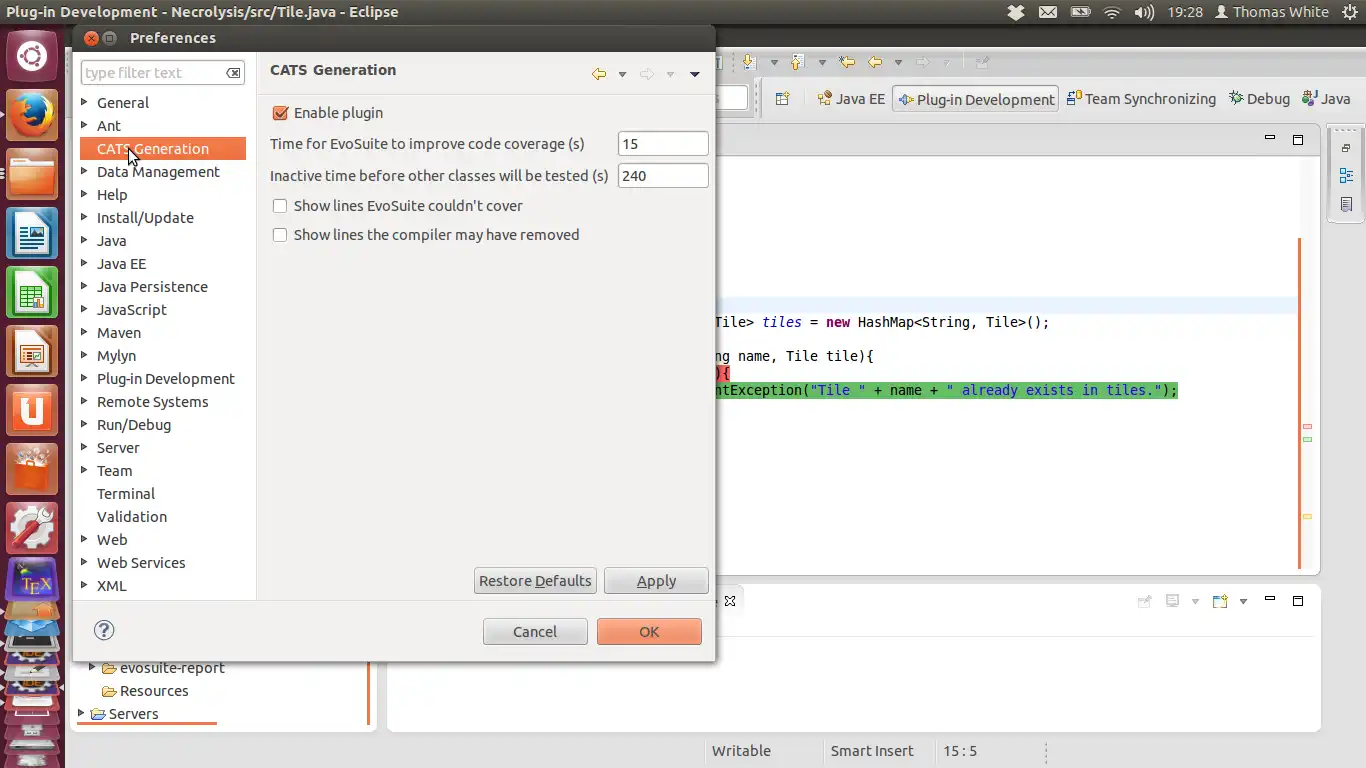Open Ubuntu Software Center from the launcher
This screenshot has height=768, width=1366.
[x=32, y=468]
